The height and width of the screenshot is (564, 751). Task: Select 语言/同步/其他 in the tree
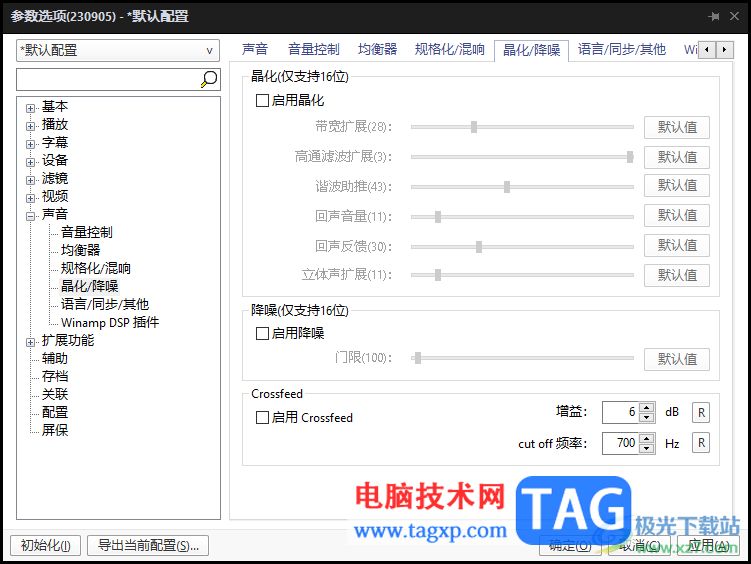click(105, 304)
